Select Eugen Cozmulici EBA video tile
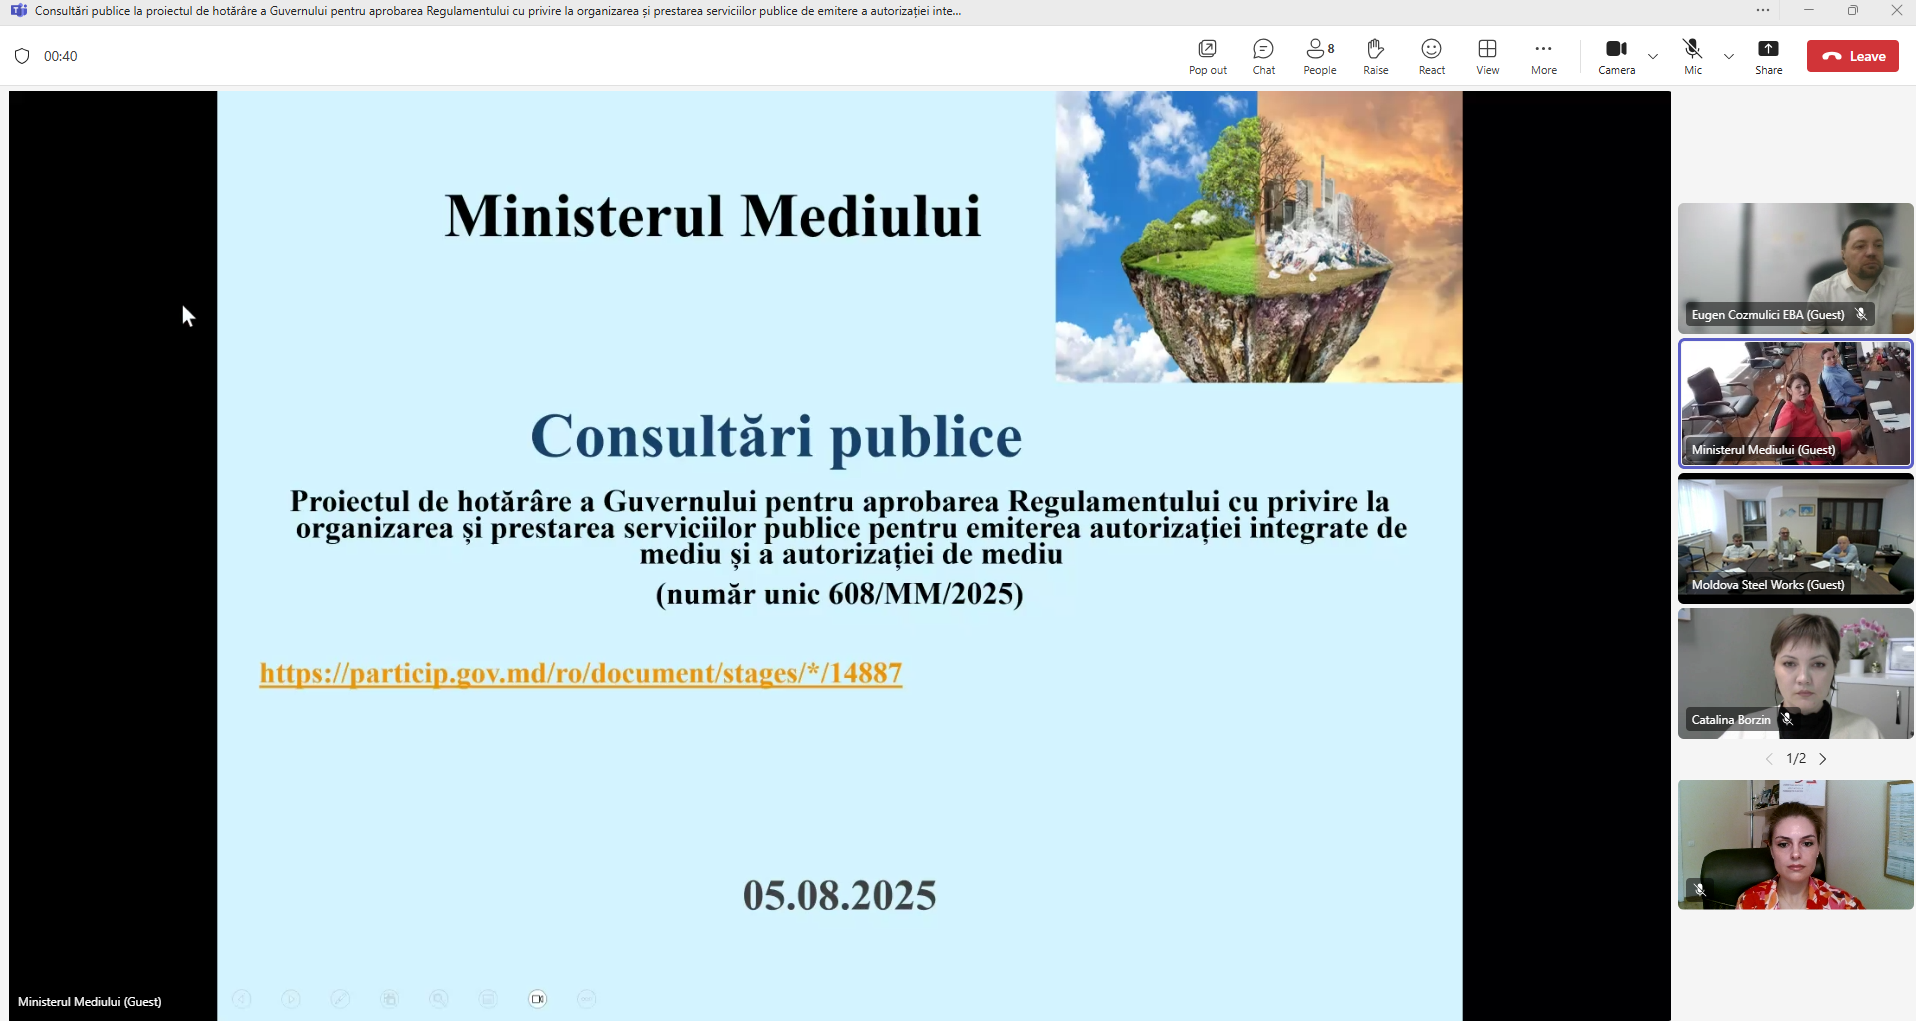 [1795, 268]
